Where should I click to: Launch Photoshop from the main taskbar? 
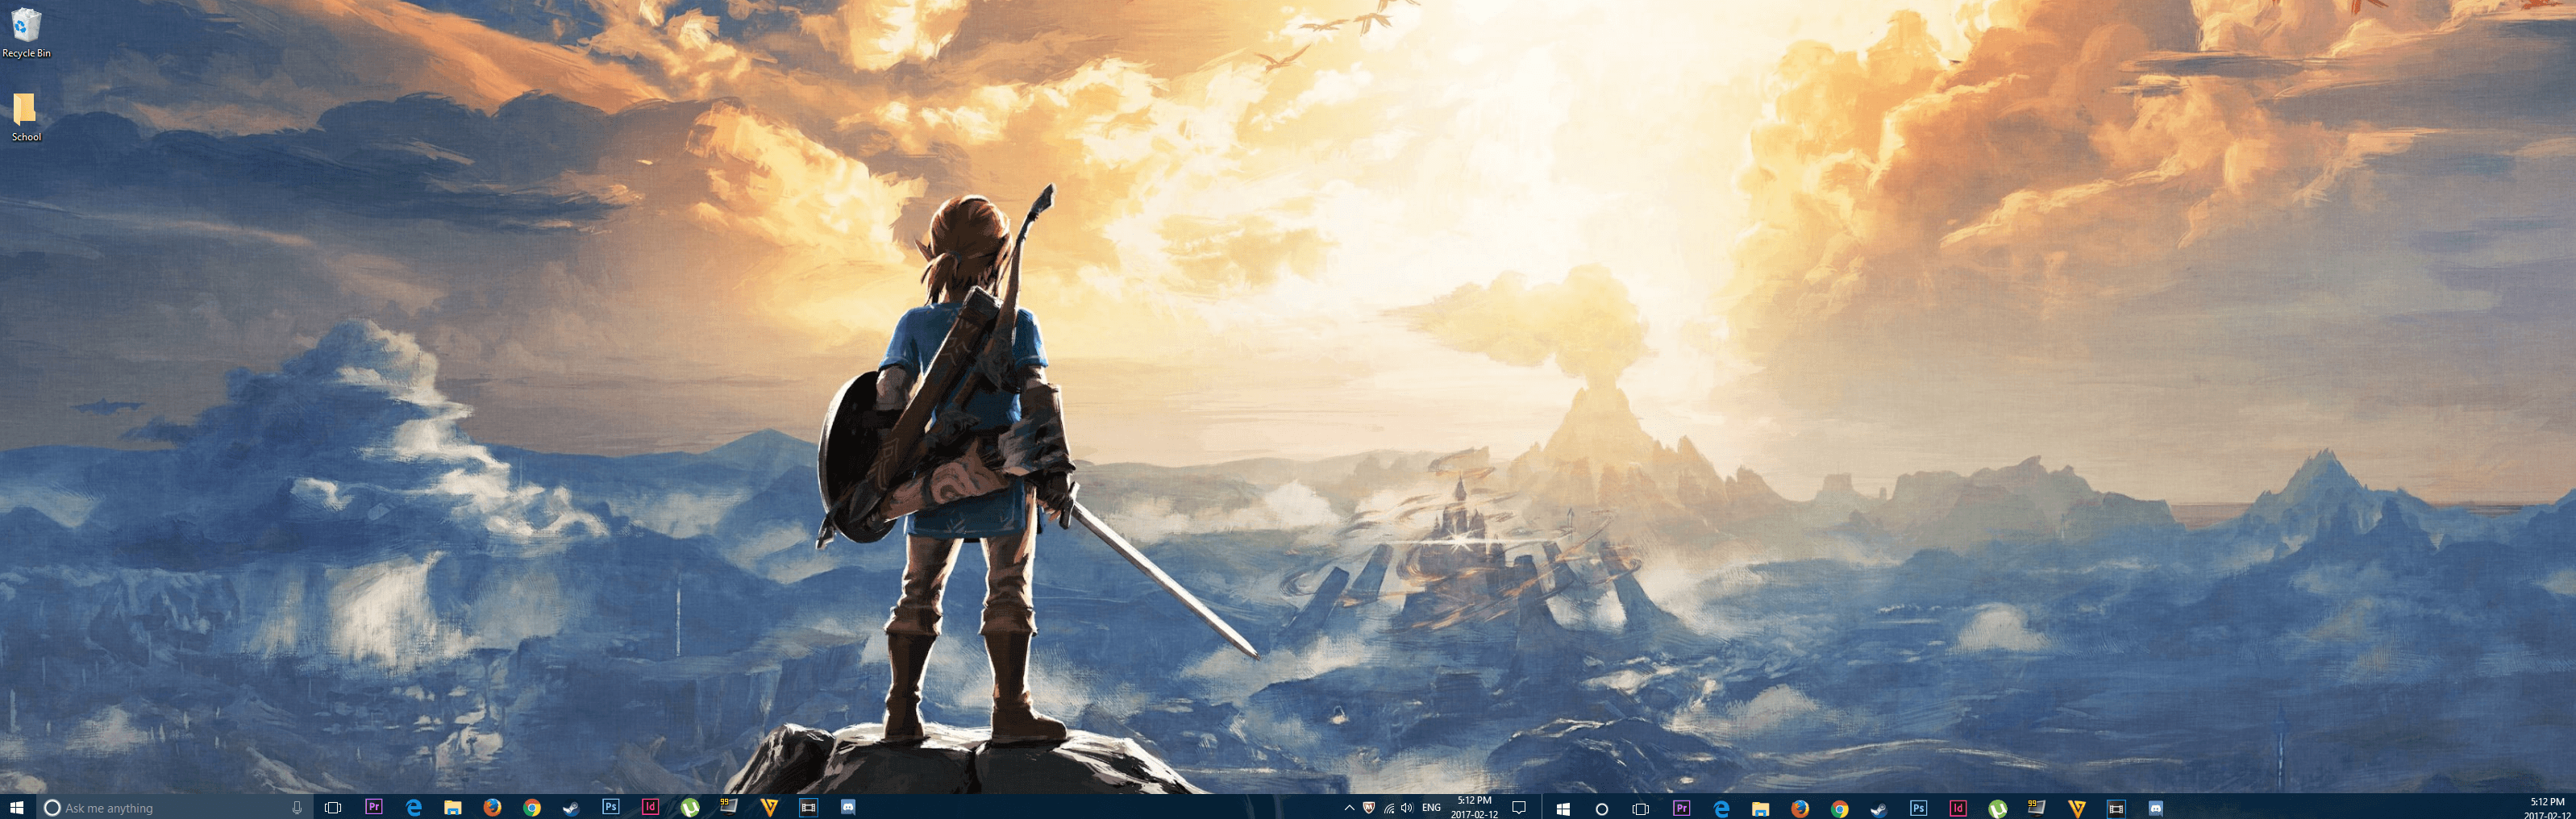click(611, 806)
